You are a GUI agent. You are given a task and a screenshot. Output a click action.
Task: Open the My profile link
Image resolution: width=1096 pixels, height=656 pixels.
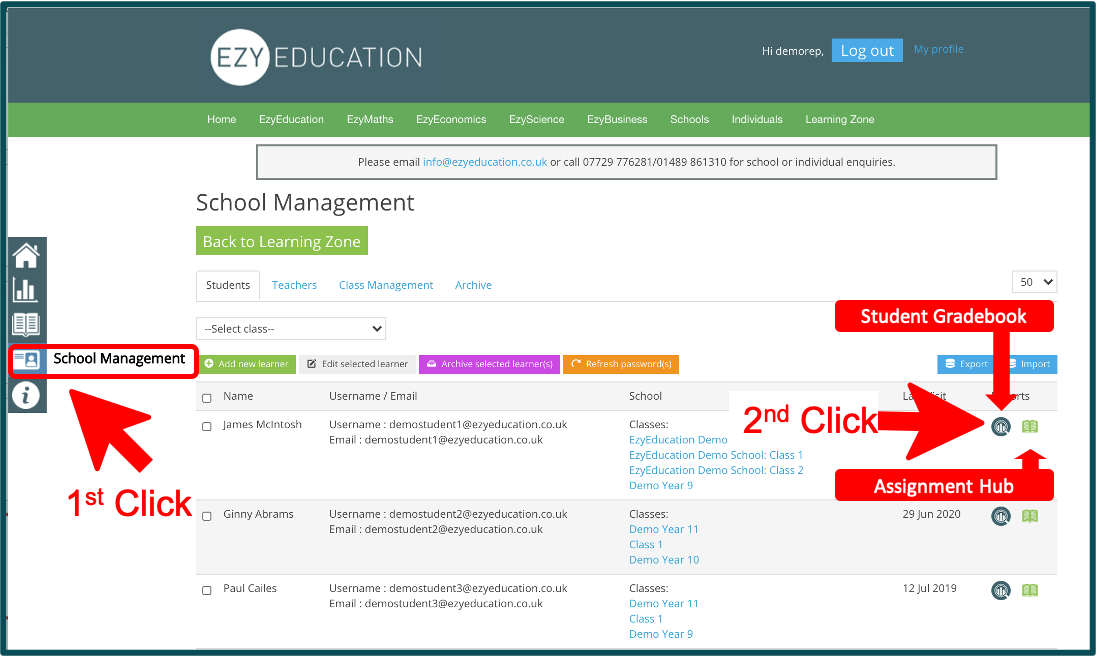[939, 49]
